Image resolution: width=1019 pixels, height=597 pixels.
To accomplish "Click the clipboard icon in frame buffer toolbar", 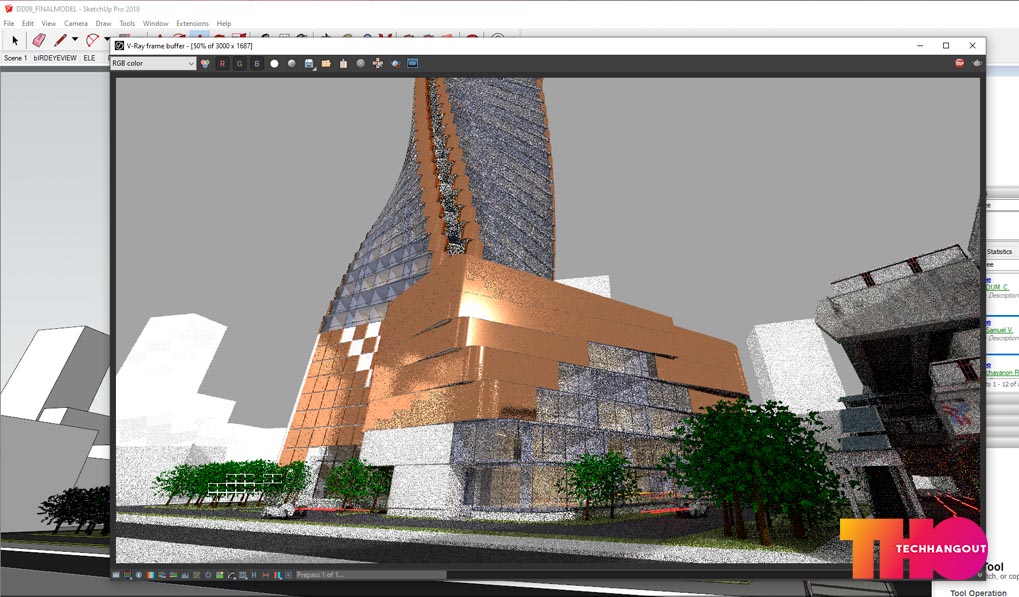I will pos(343,64).
